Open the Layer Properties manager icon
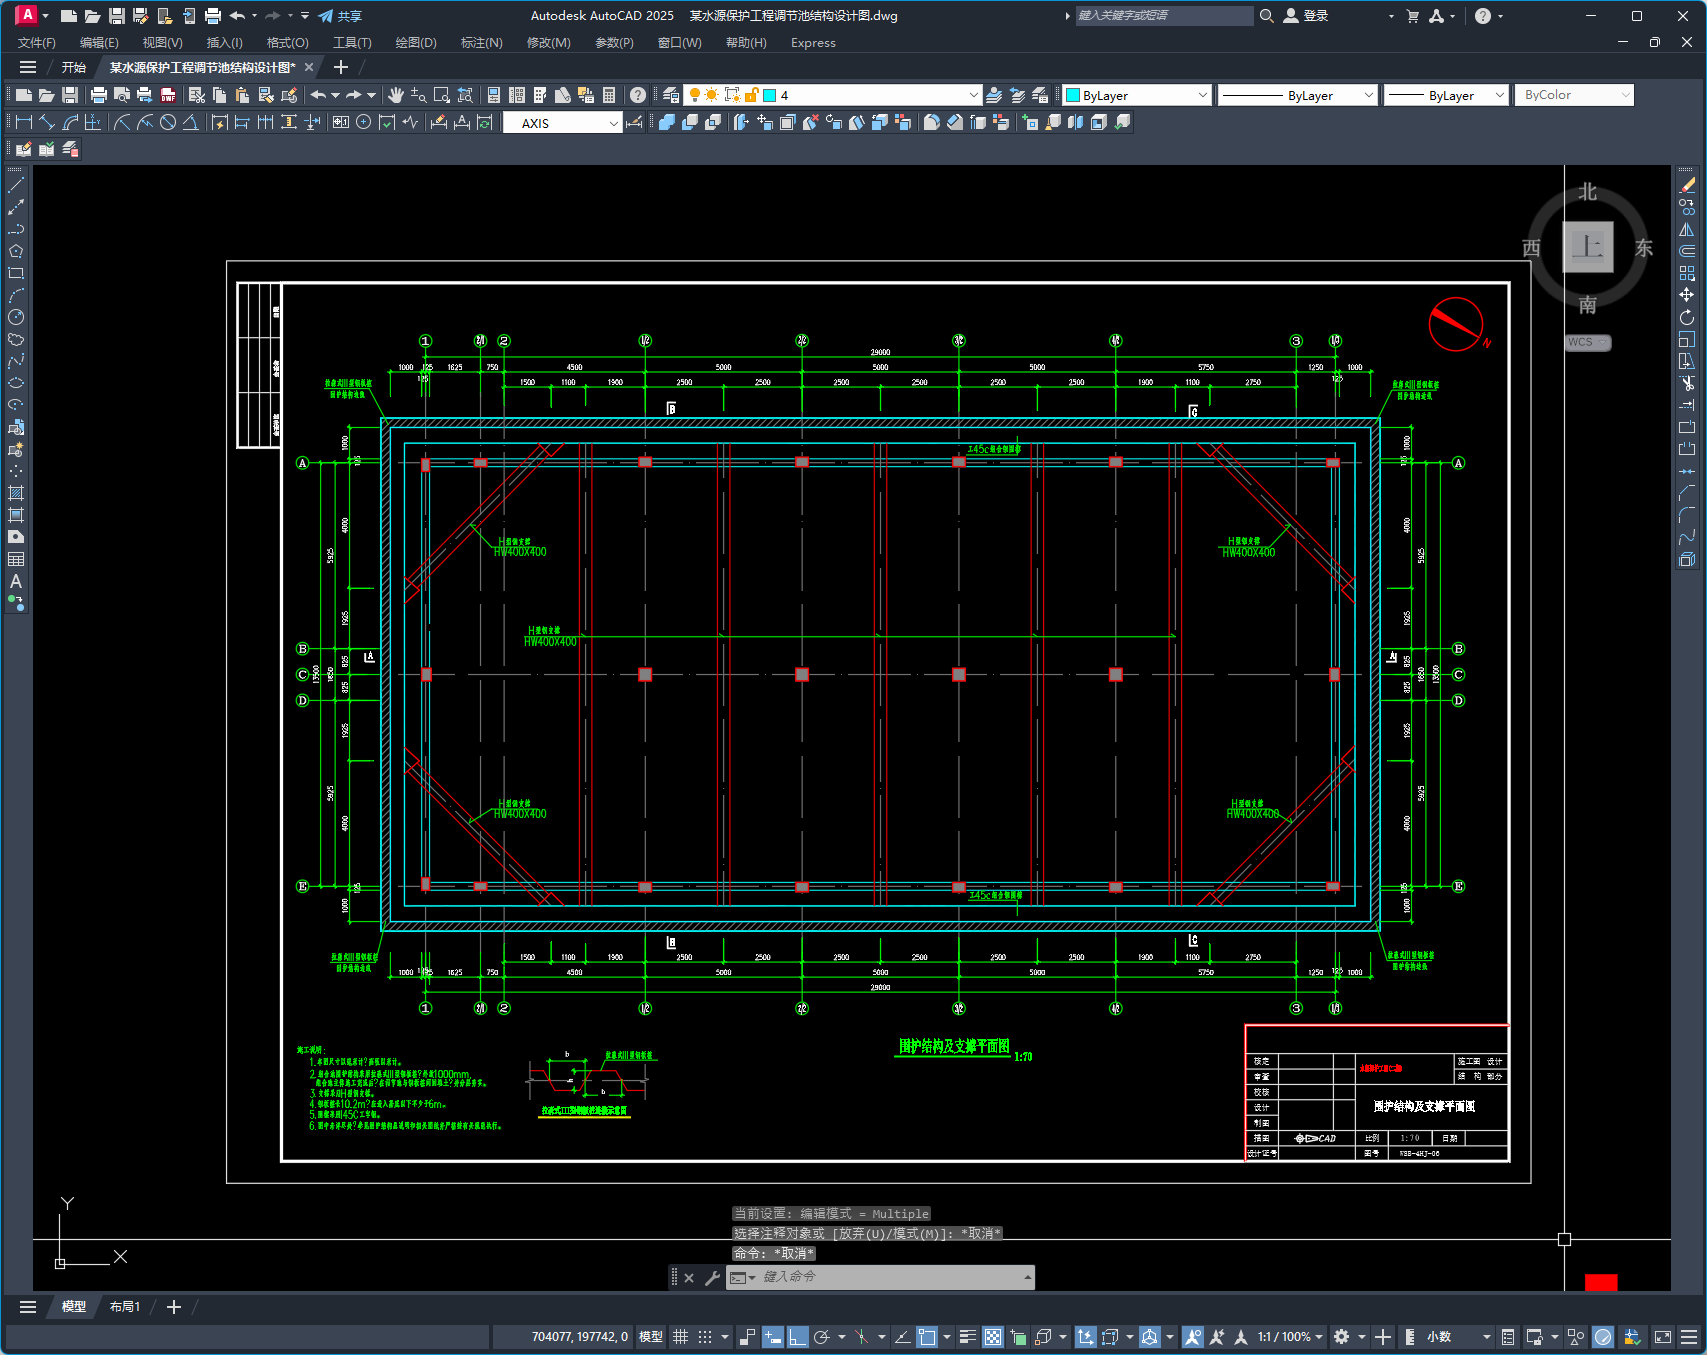Image resolution: width=1707 pixels, height=1355 pixels. coord(671,95)
